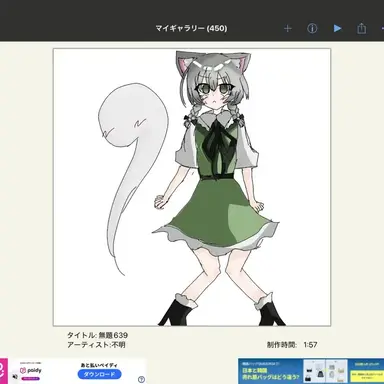Image resolution: width=384 pixels, height=384 pixels.
Task: Click the pink app icon at bottom-left corner
Action: [4, 371]
